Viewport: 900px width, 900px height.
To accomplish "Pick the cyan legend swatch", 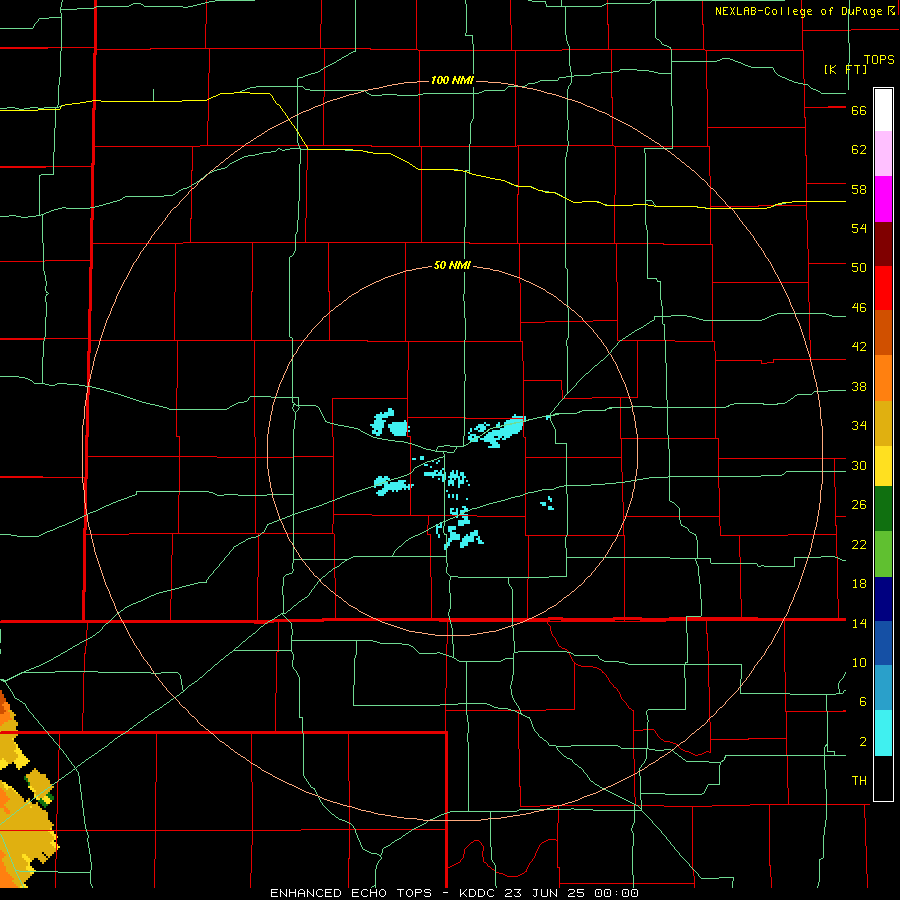I will (x=883, y=733).
